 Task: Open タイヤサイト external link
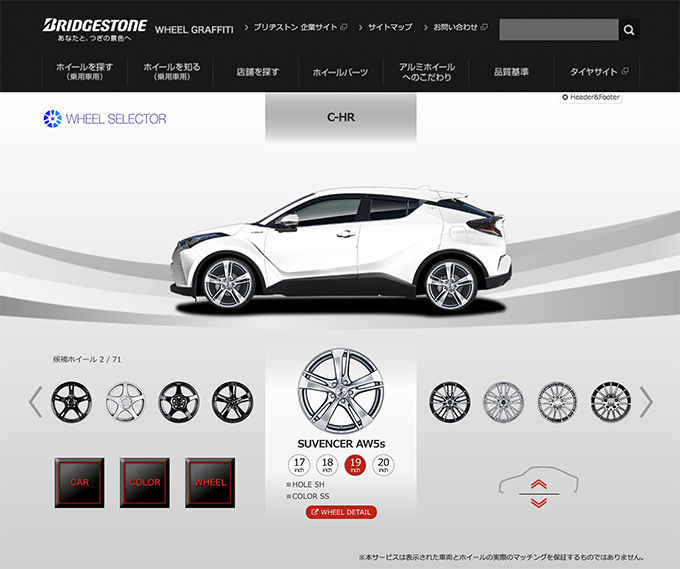click(x=598, y=72)
